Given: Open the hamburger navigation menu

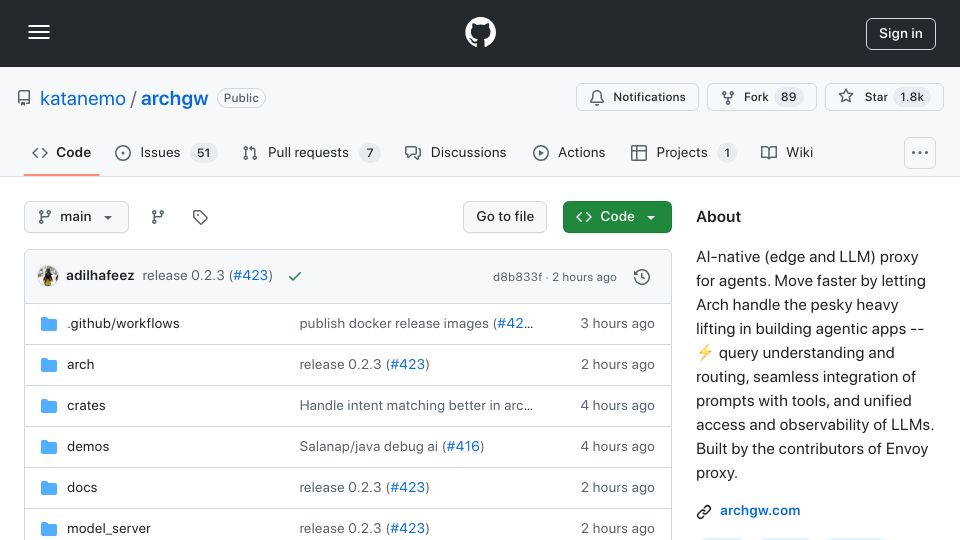Looking at the screenshot, I should [39, 32].
